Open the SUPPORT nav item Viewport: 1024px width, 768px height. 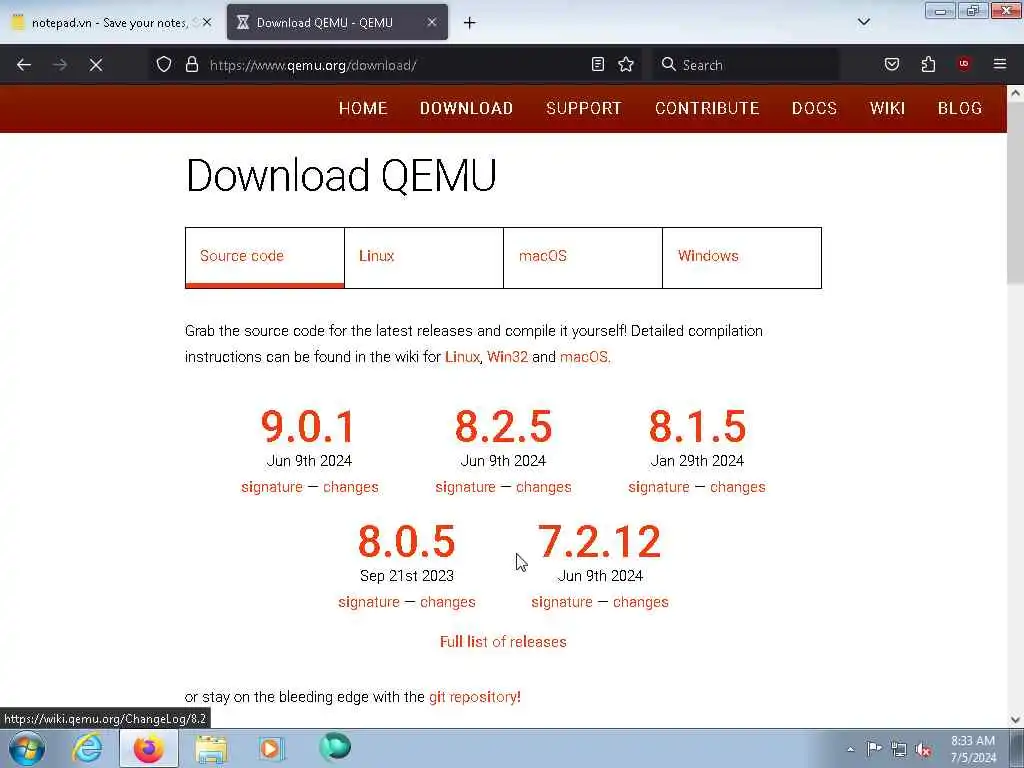tap(584, 108)
